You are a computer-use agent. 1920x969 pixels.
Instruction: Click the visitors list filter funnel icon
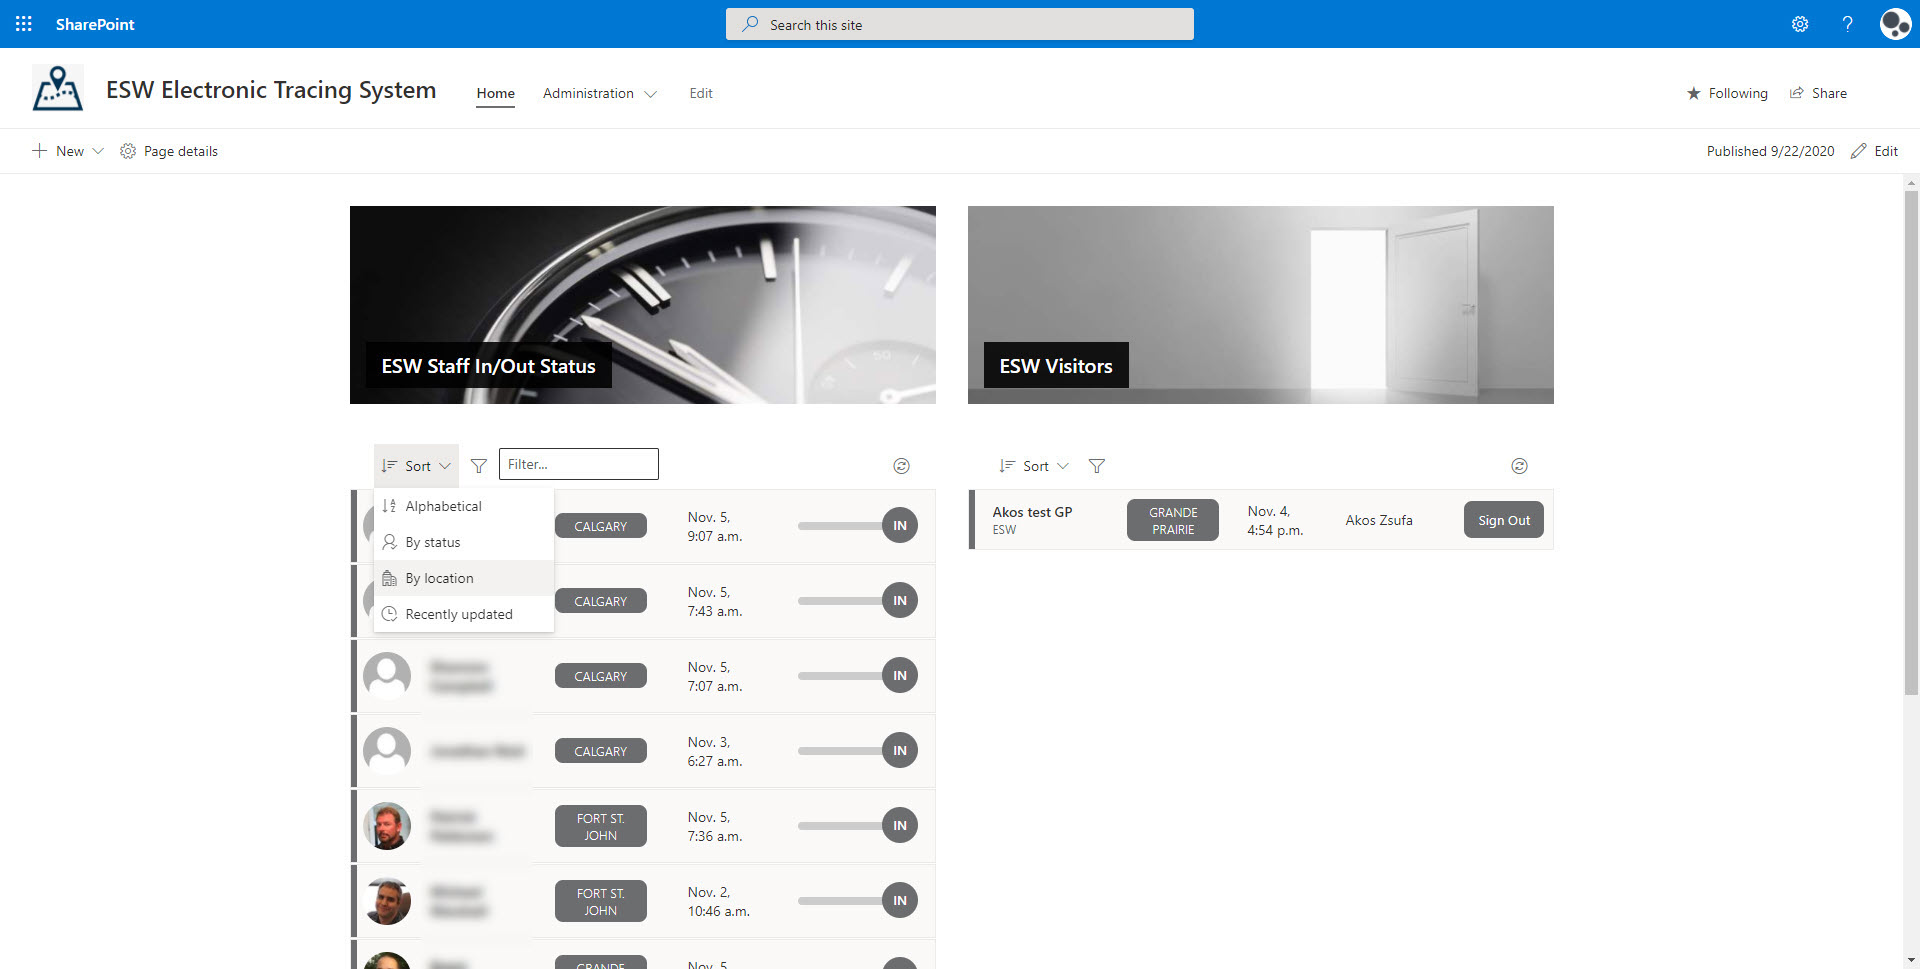click(1097, 466)
